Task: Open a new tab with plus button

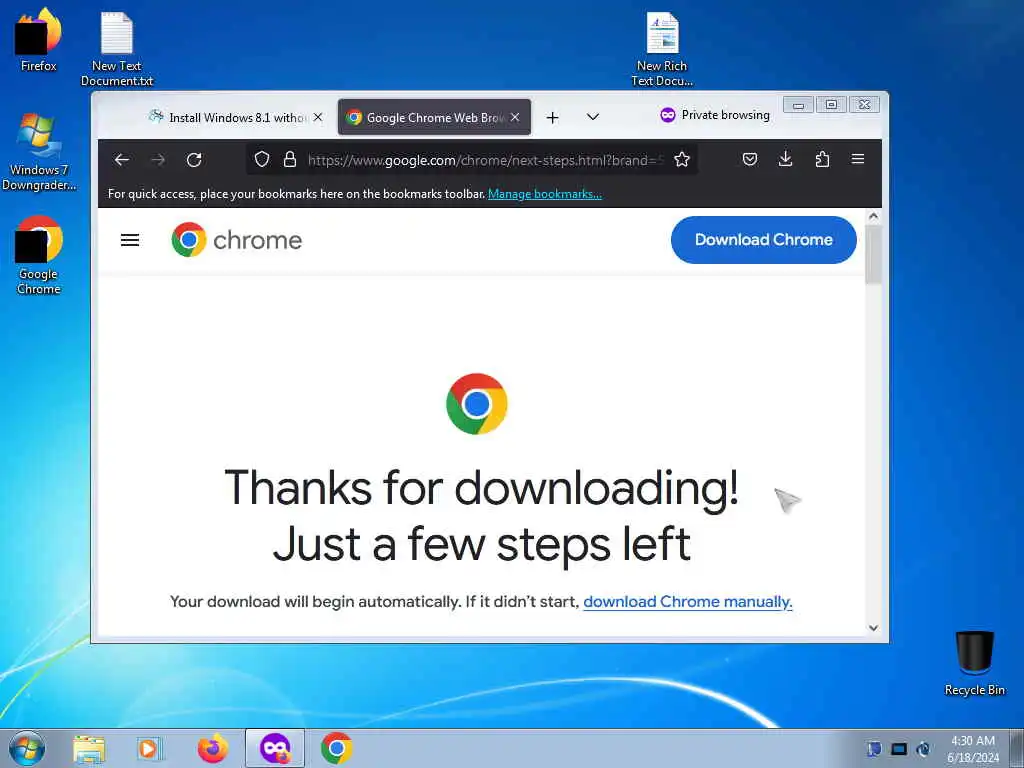Action: (x=552, y=118)
